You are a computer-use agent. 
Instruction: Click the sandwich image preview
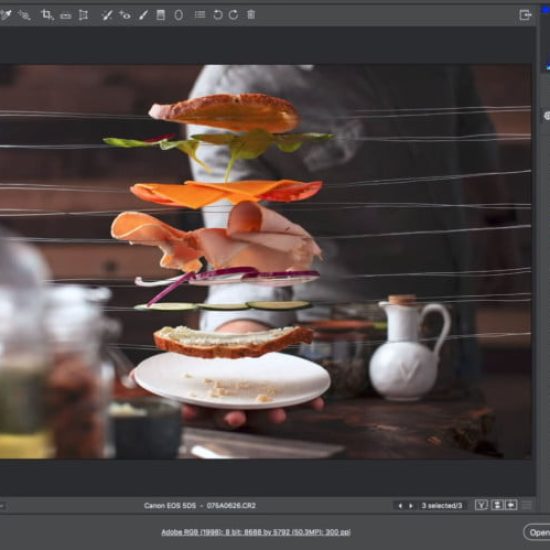(265, 262)
